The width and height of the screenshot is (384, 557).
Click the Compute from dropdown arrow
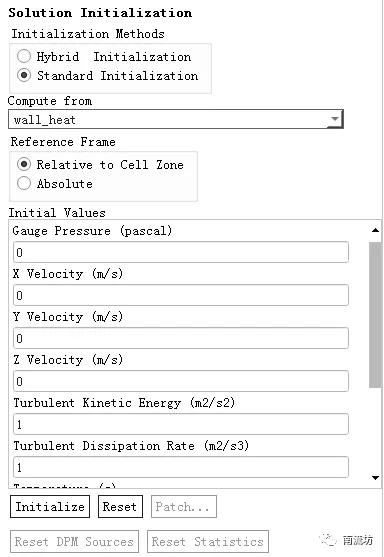pos(334,119)
